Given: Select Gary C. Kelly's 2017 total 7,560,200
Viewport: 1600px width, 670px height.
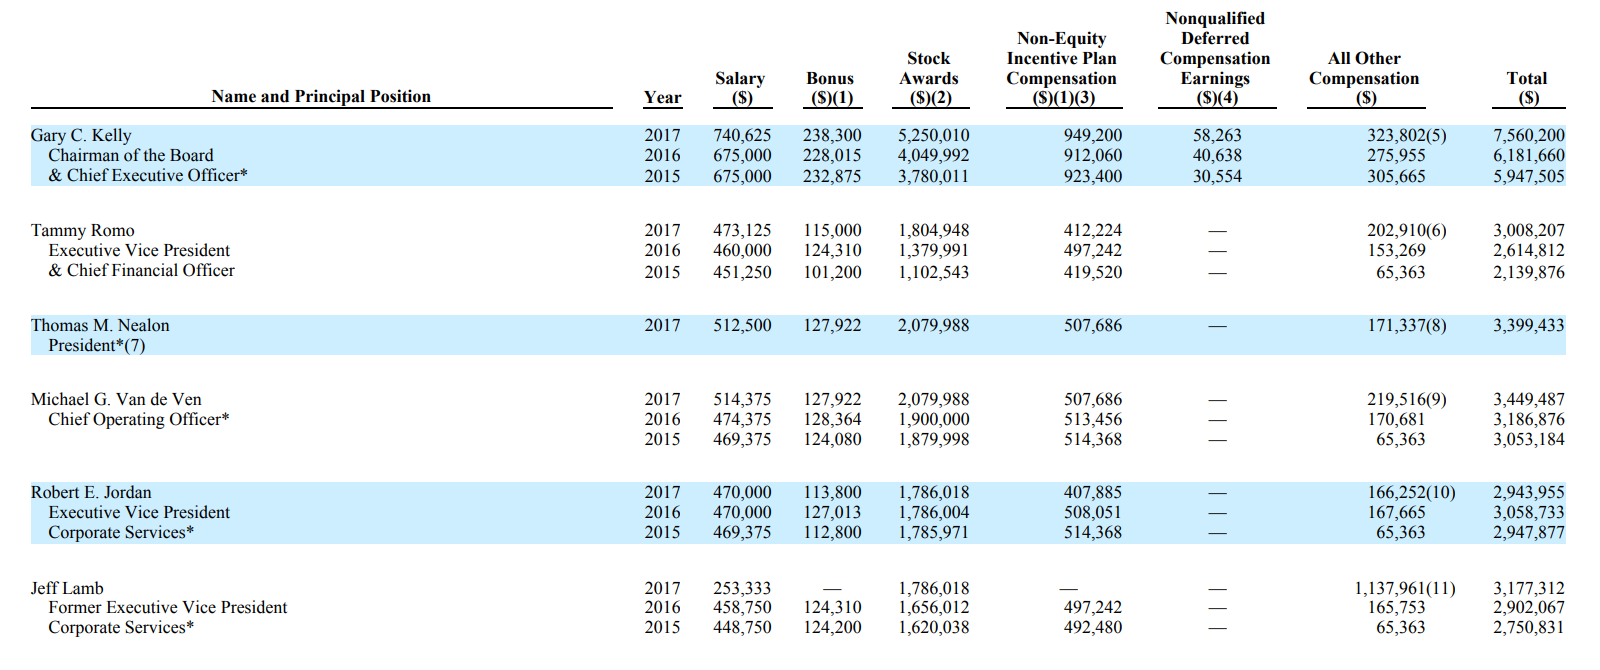Looking at the screenshot, I should pyautogui.click(x=1529, y=135).
